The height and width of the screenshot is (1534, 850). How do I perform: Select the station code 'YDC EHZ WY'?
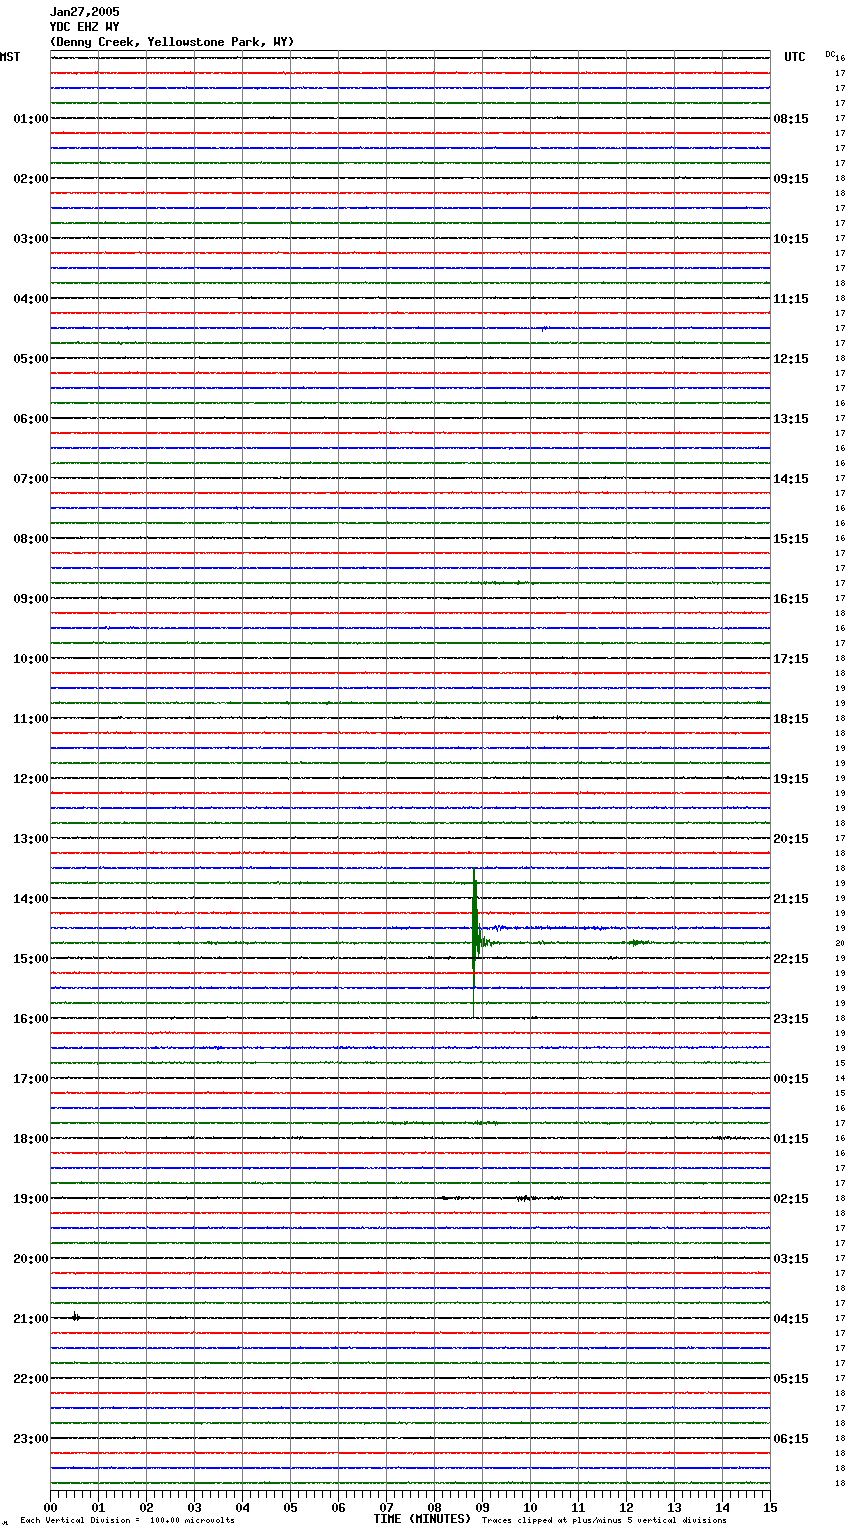[84, 27]
